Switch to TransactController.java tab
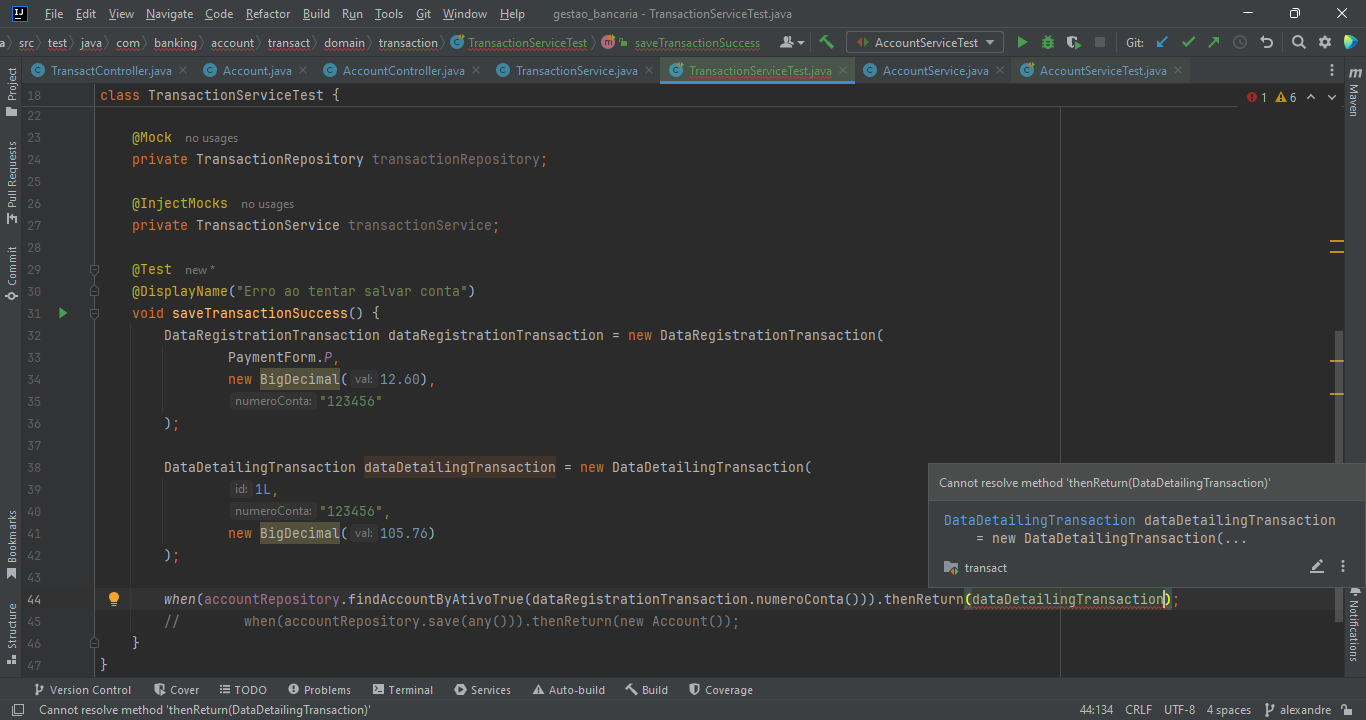This screenshot has width=1366, height=720. 111,71
